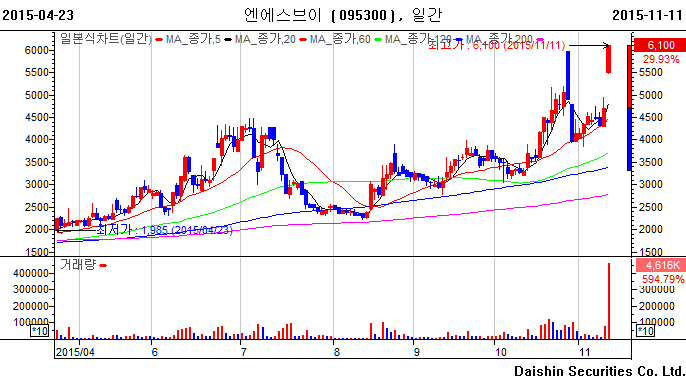Click the green legend marker in the legend
The width and height of the screenshot is (686, 383).
click(x=378, y=40)
